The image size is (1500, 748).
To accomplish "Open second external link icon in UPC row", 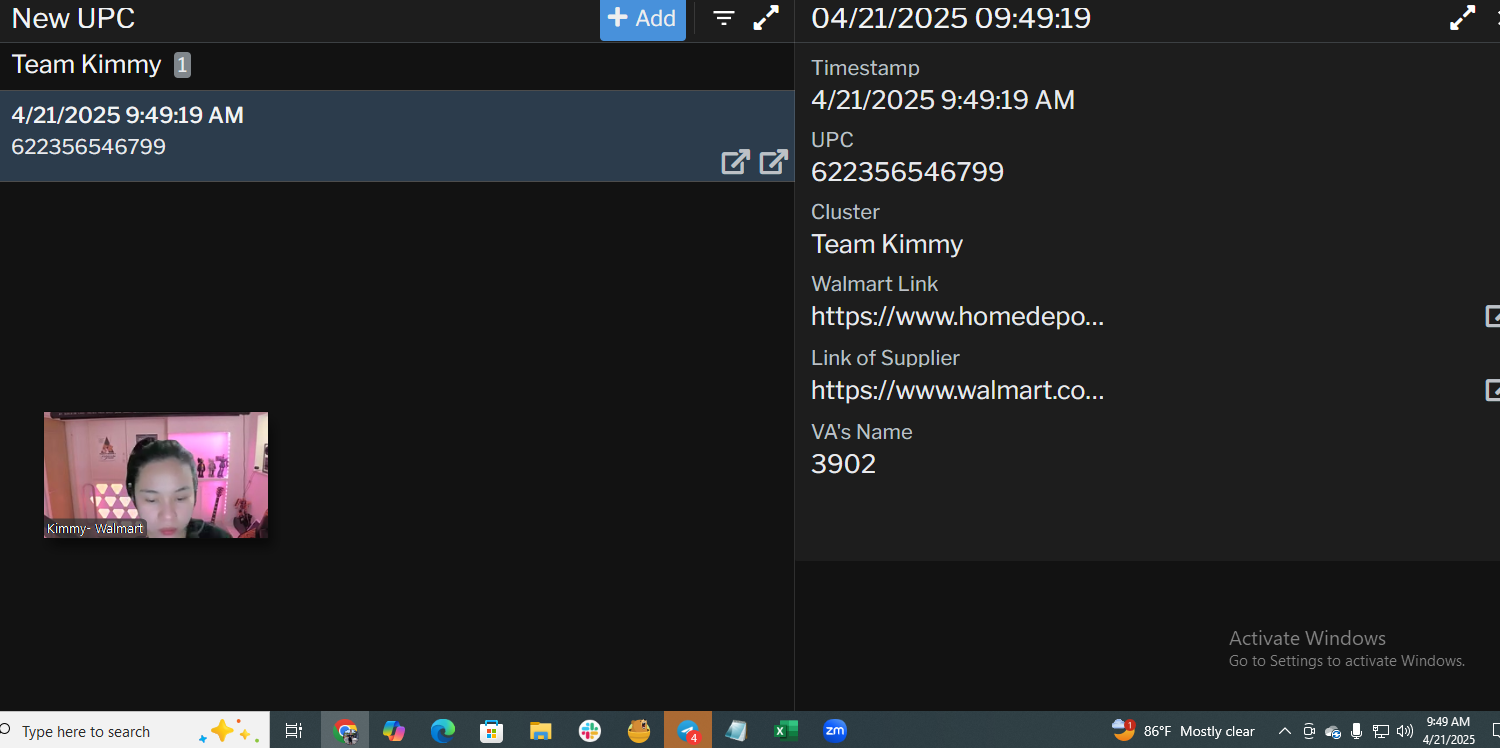I will (773, 162).
